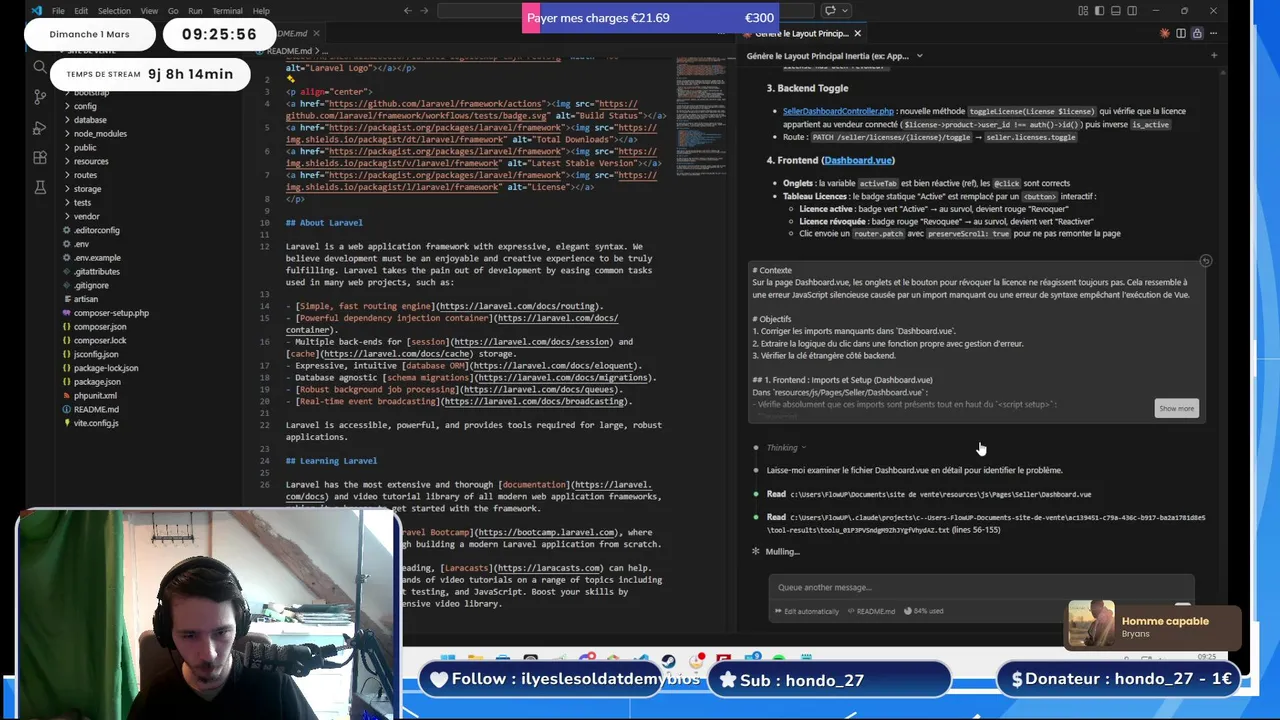Image resolution: width=1280 pixels, height=720 pixels.
Task: Expand the config folder
Action: point(85,106)
